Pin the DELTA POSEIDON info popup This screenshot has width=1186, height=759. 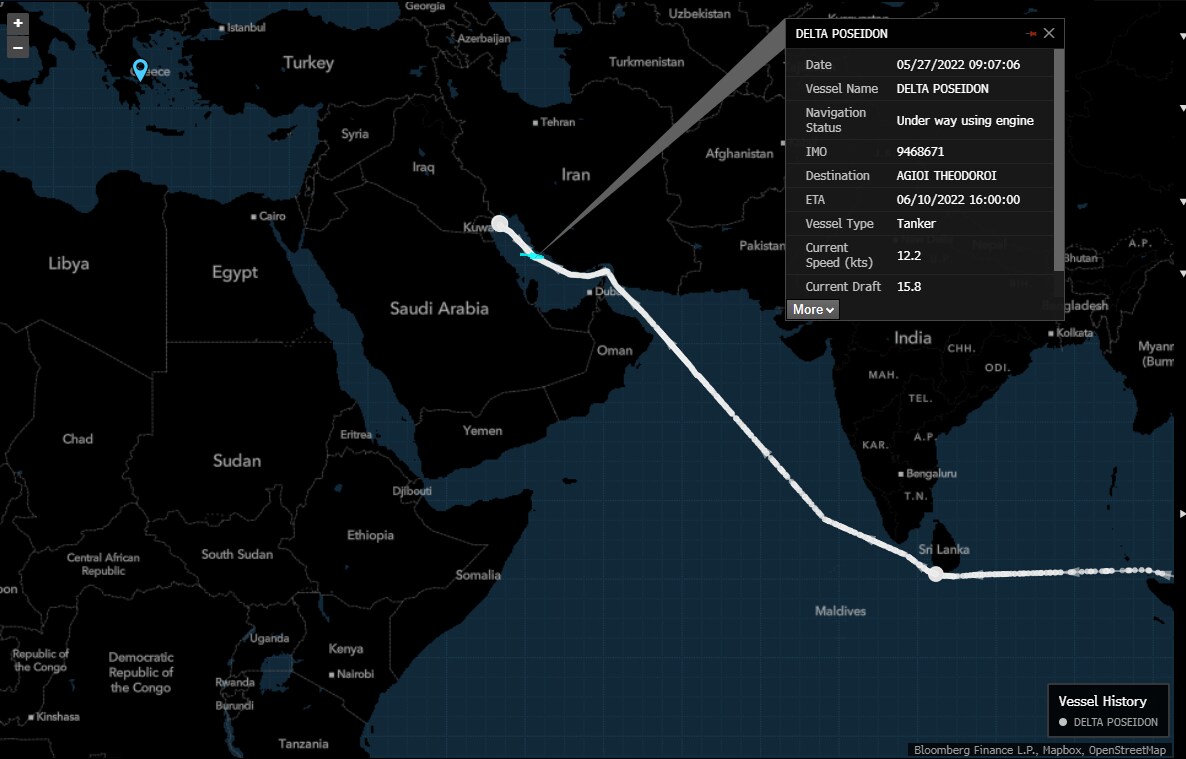pos(1031,33)
